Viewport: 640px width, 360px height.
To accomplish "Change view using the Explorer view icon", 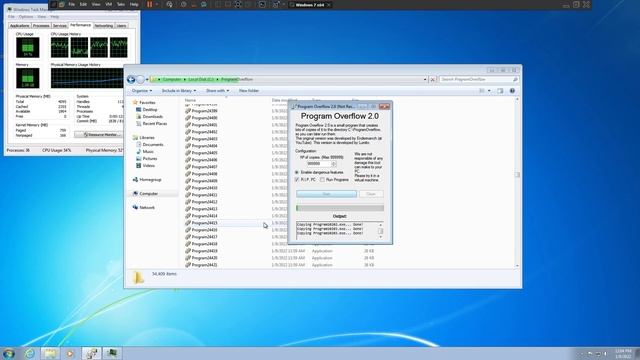I will click(x=482, y=91).
